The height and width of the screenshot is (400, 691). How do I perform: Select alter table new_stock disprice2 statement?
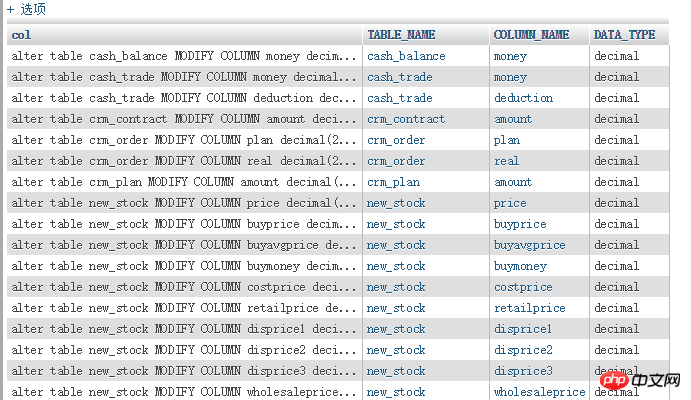[184, 350]
